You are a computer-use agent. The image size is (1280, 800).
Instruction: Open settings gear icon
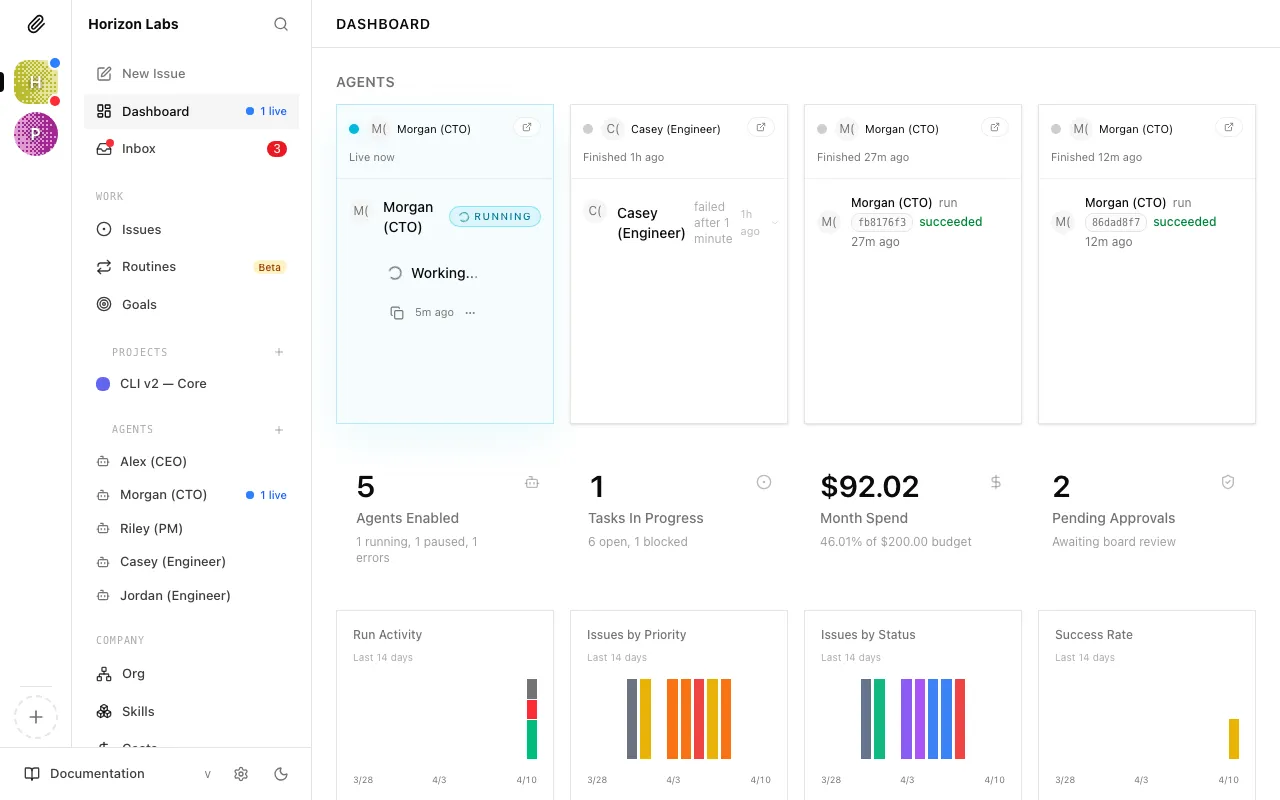(241, 774)
